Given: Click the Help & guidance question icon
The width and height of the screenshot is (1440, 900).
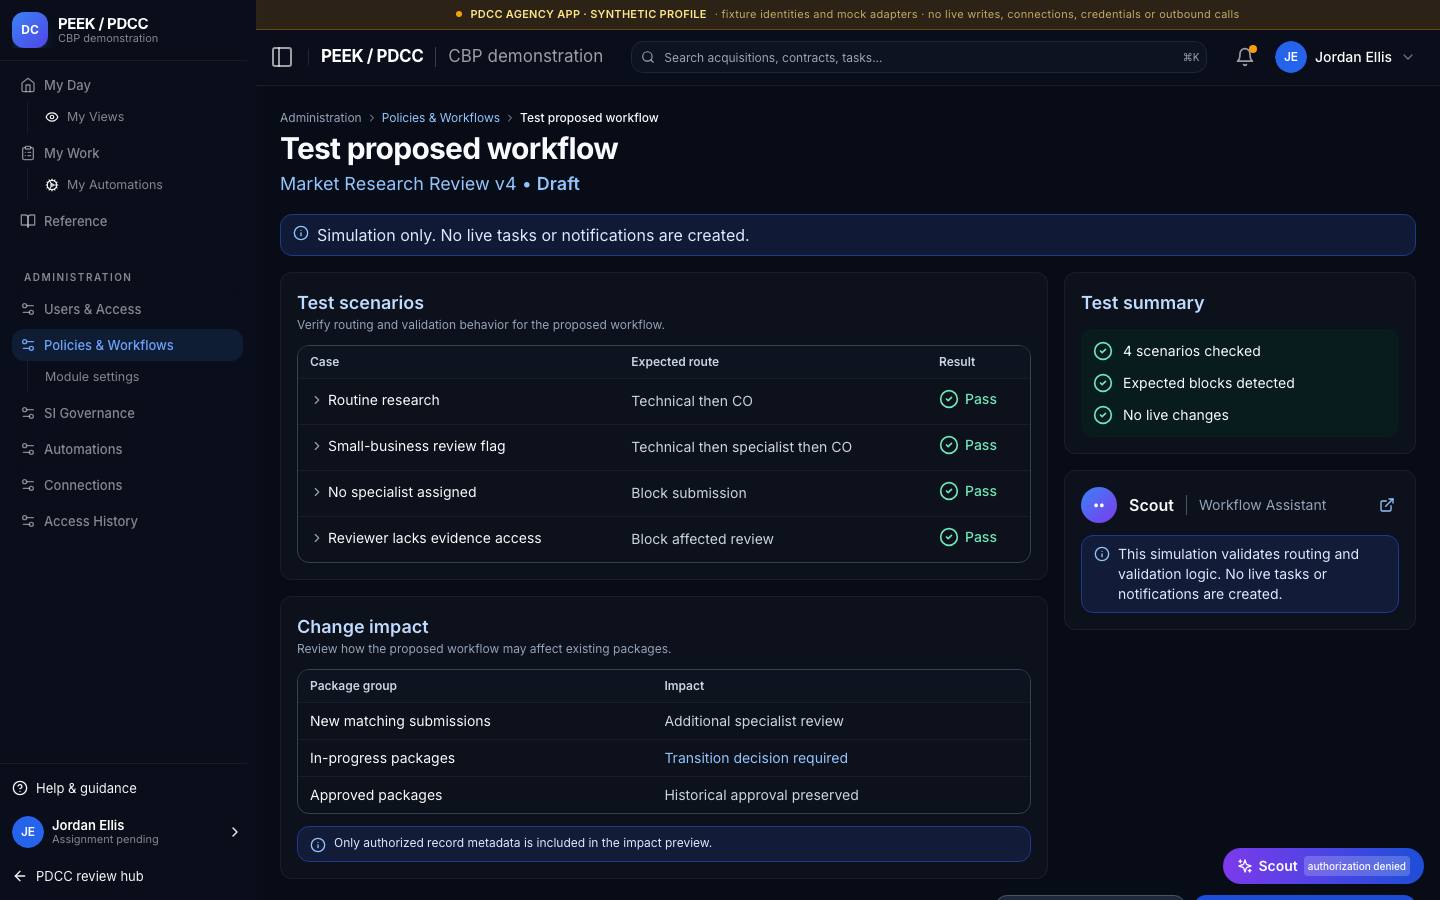Looking at the screenshot, I should click(x=20, y=788).
